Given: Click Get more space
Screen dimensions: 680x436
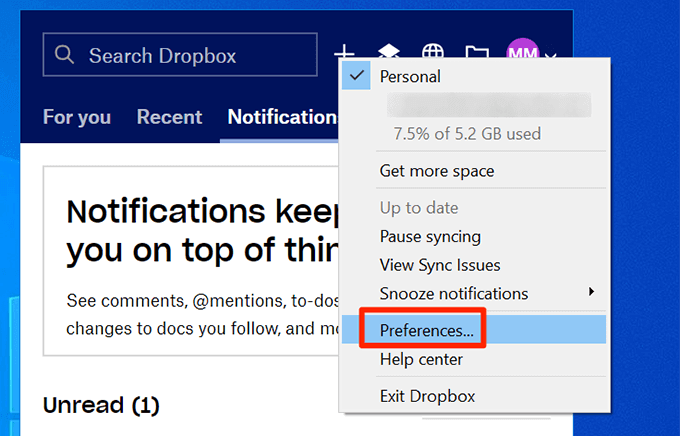Looking at the screenshot, I should pyautogui.click(x=437, y=171).
